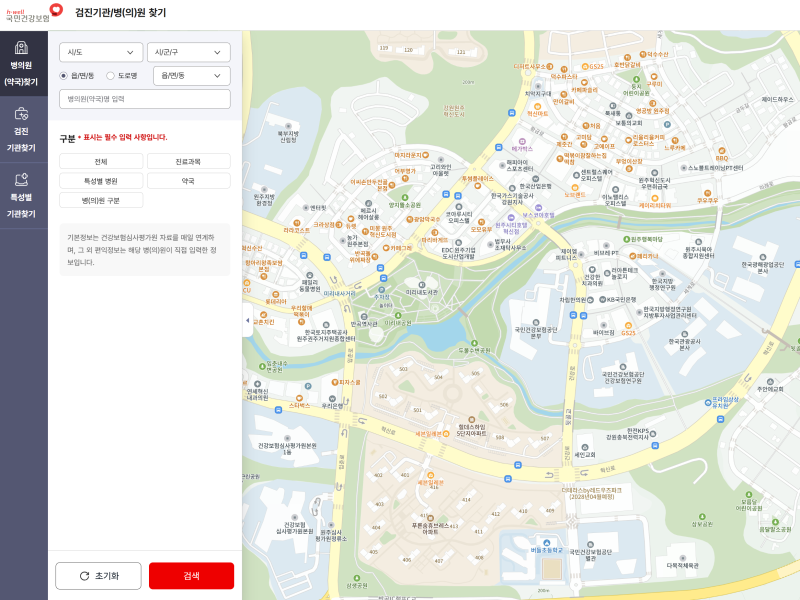Screen dimensions: 800x600
Task: Choose the 약국 category option
Action: pyautogui.click(x=189, y=181)
